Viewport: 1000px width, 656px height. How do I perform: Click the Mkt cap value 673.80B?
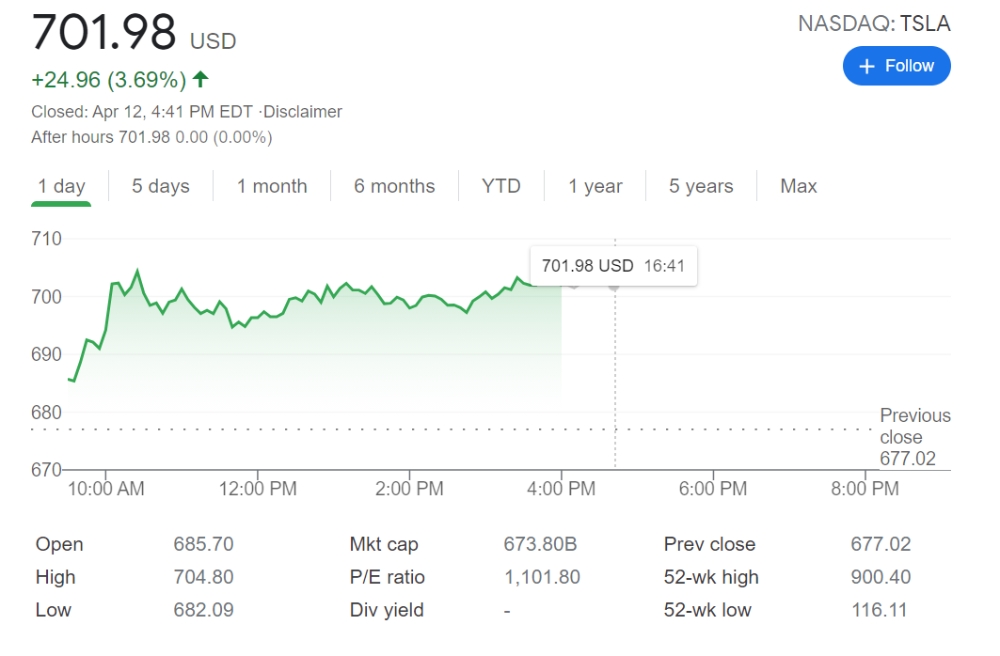(540, 545)
